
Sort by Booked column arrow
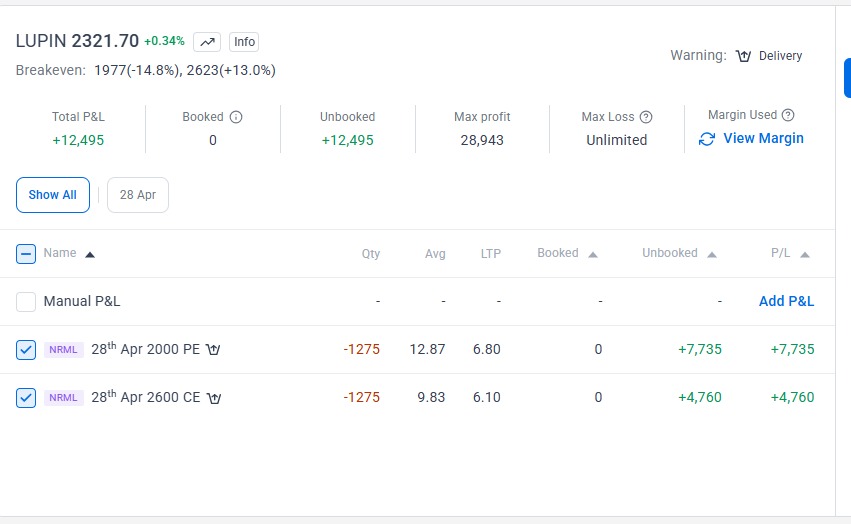click(593, 254)
